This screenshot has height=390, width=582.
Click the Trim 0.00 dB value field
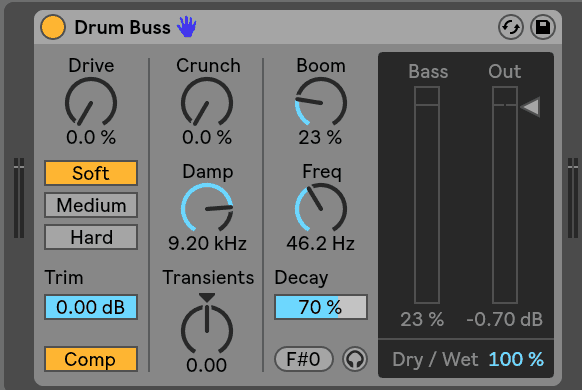(91, 307)
